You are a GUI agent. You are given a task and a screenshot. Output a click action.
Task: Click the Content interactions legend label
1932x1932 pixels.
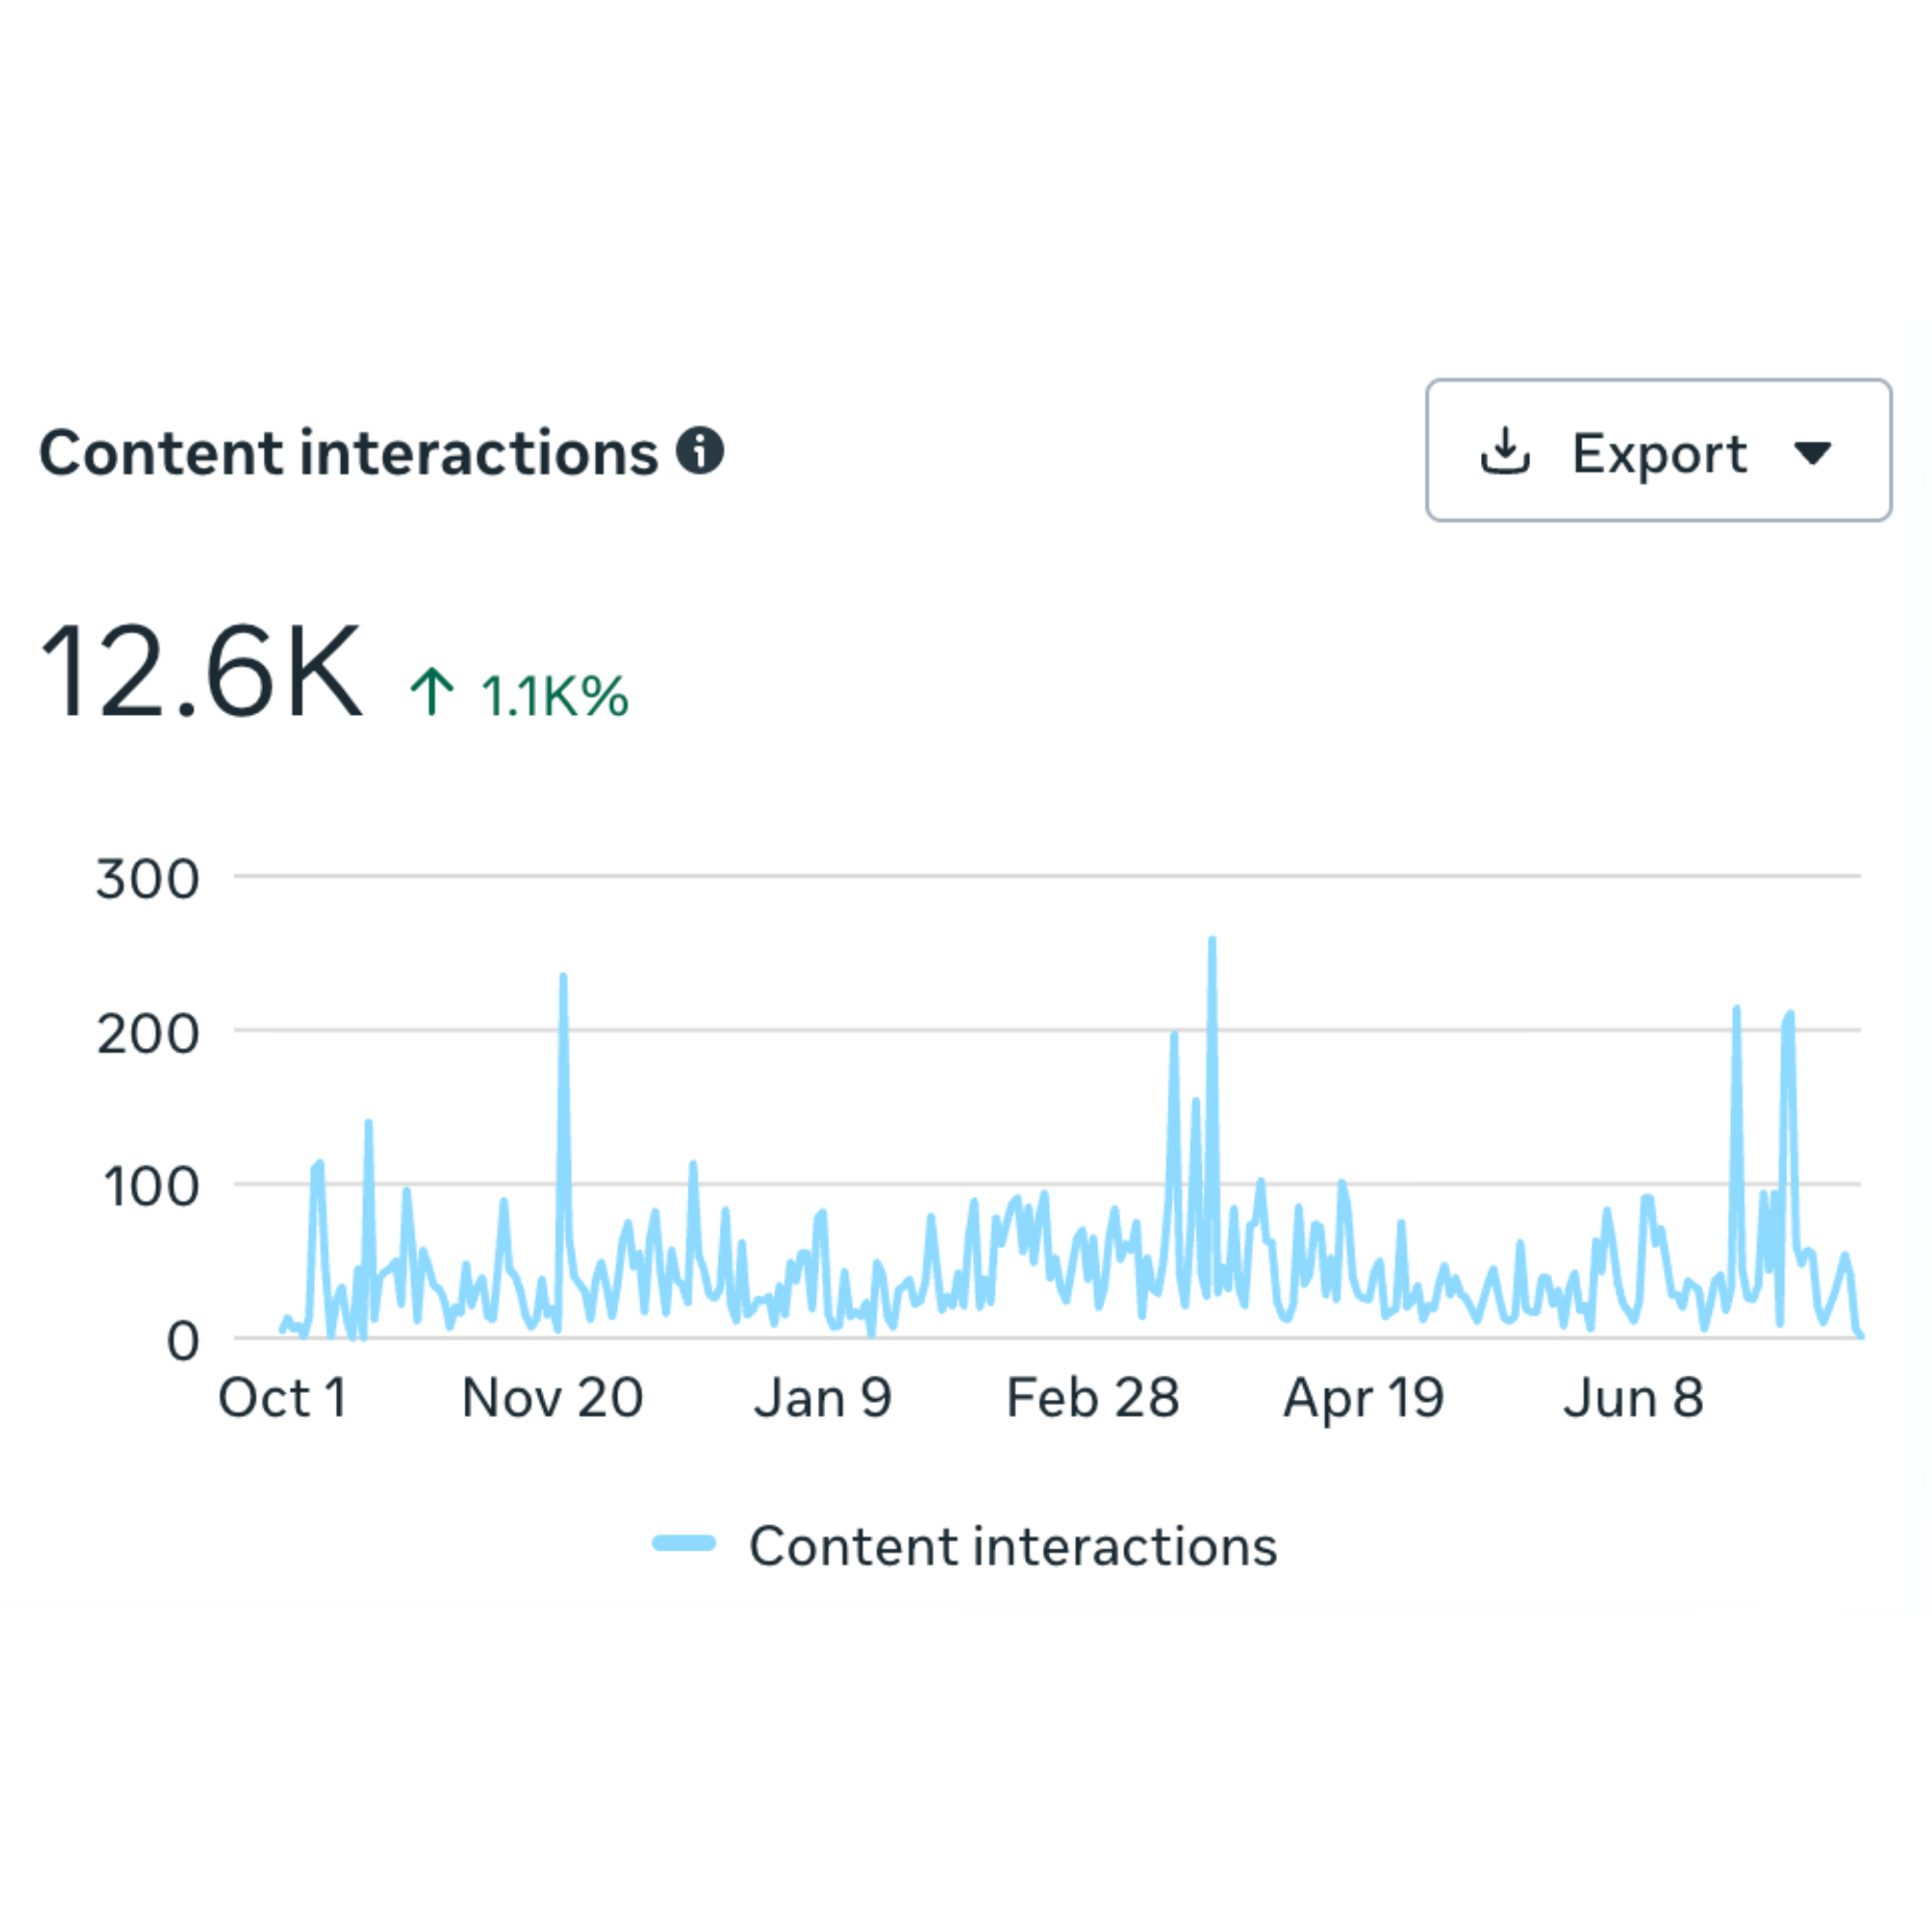tap(1013, 1546)
